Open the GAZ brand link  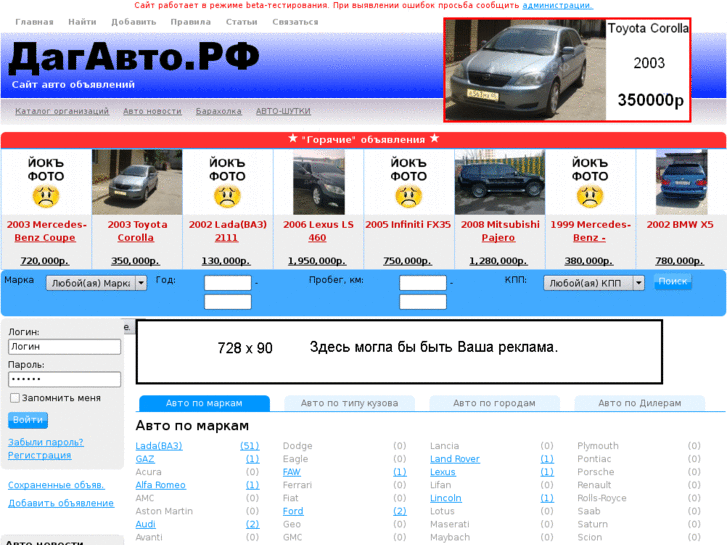coord(145,459)
